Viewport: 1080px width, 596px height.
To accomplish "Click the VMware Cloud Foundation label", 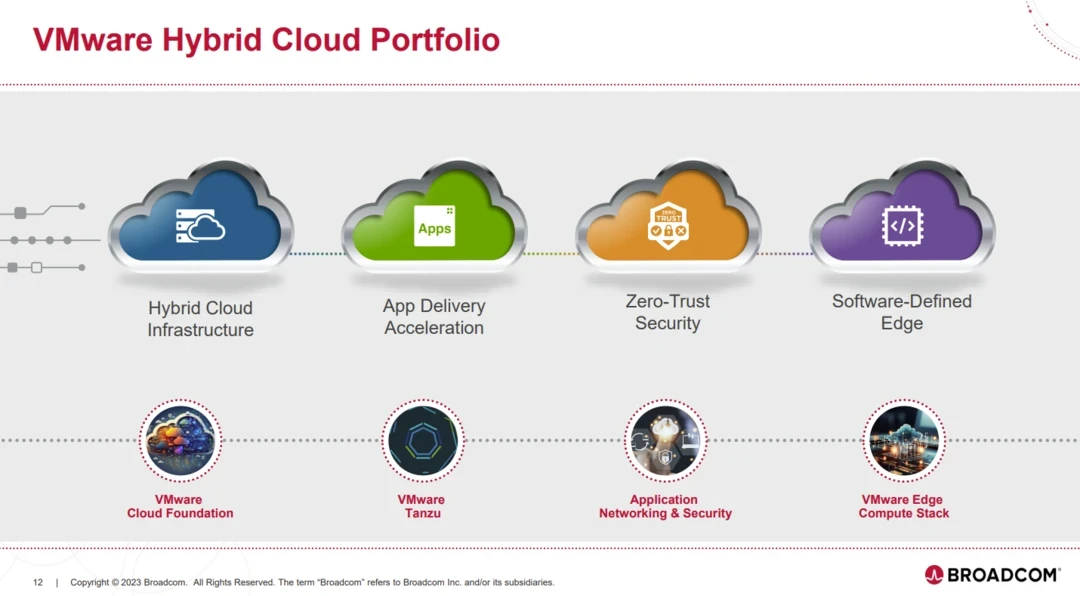I will point(180,507).
